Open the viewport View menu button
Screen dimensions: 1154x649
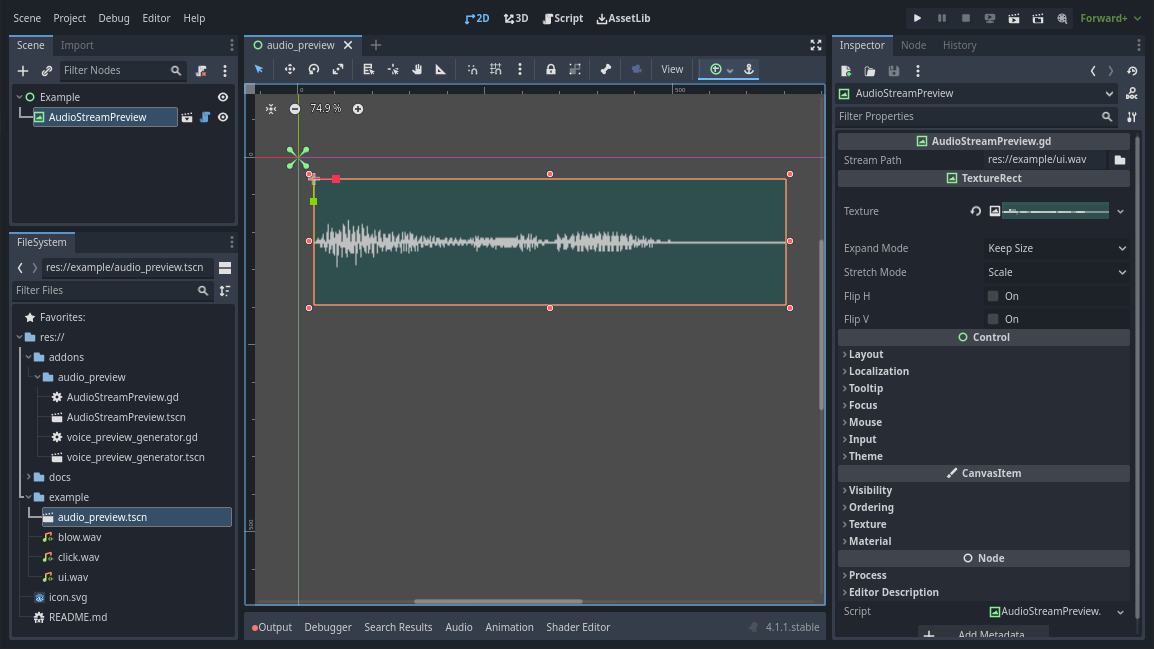tap(672, 69)
